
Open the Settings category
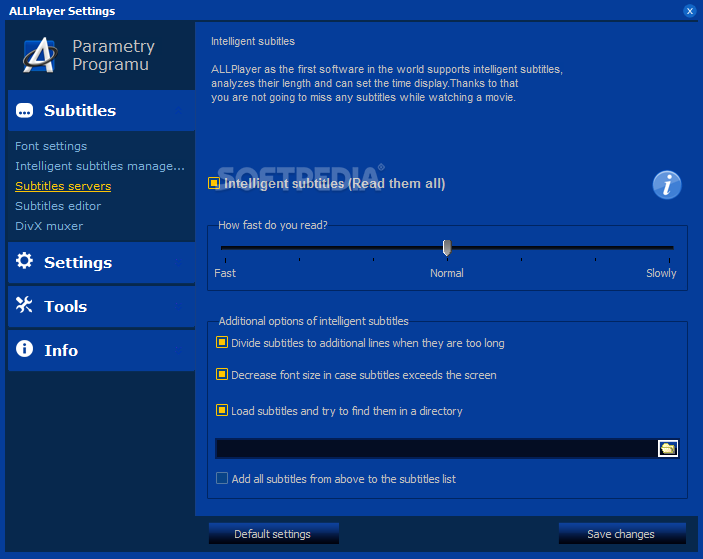tap(101, 263)
